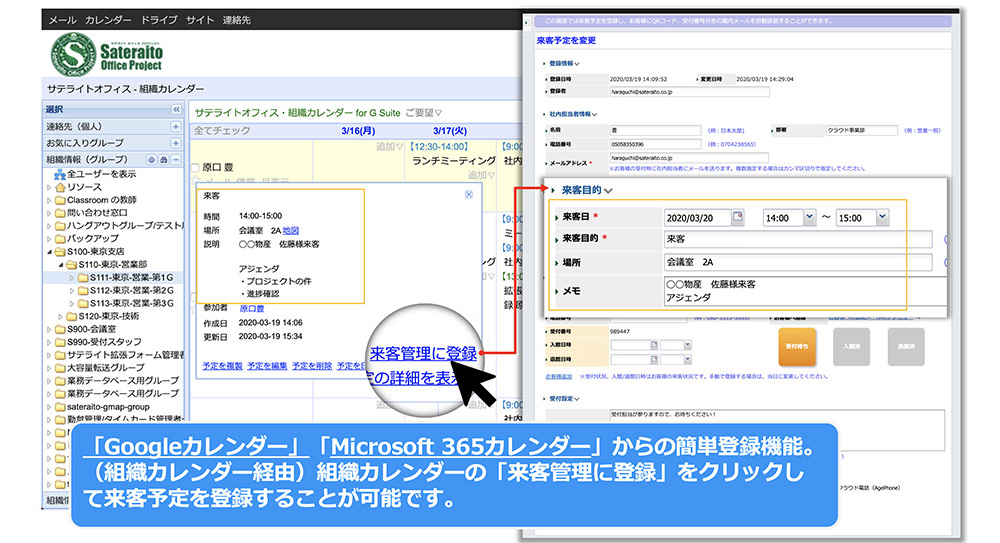Click the minus icon in 組織情報（グループ） header
Screen dimensions: 1000x543
176,160
